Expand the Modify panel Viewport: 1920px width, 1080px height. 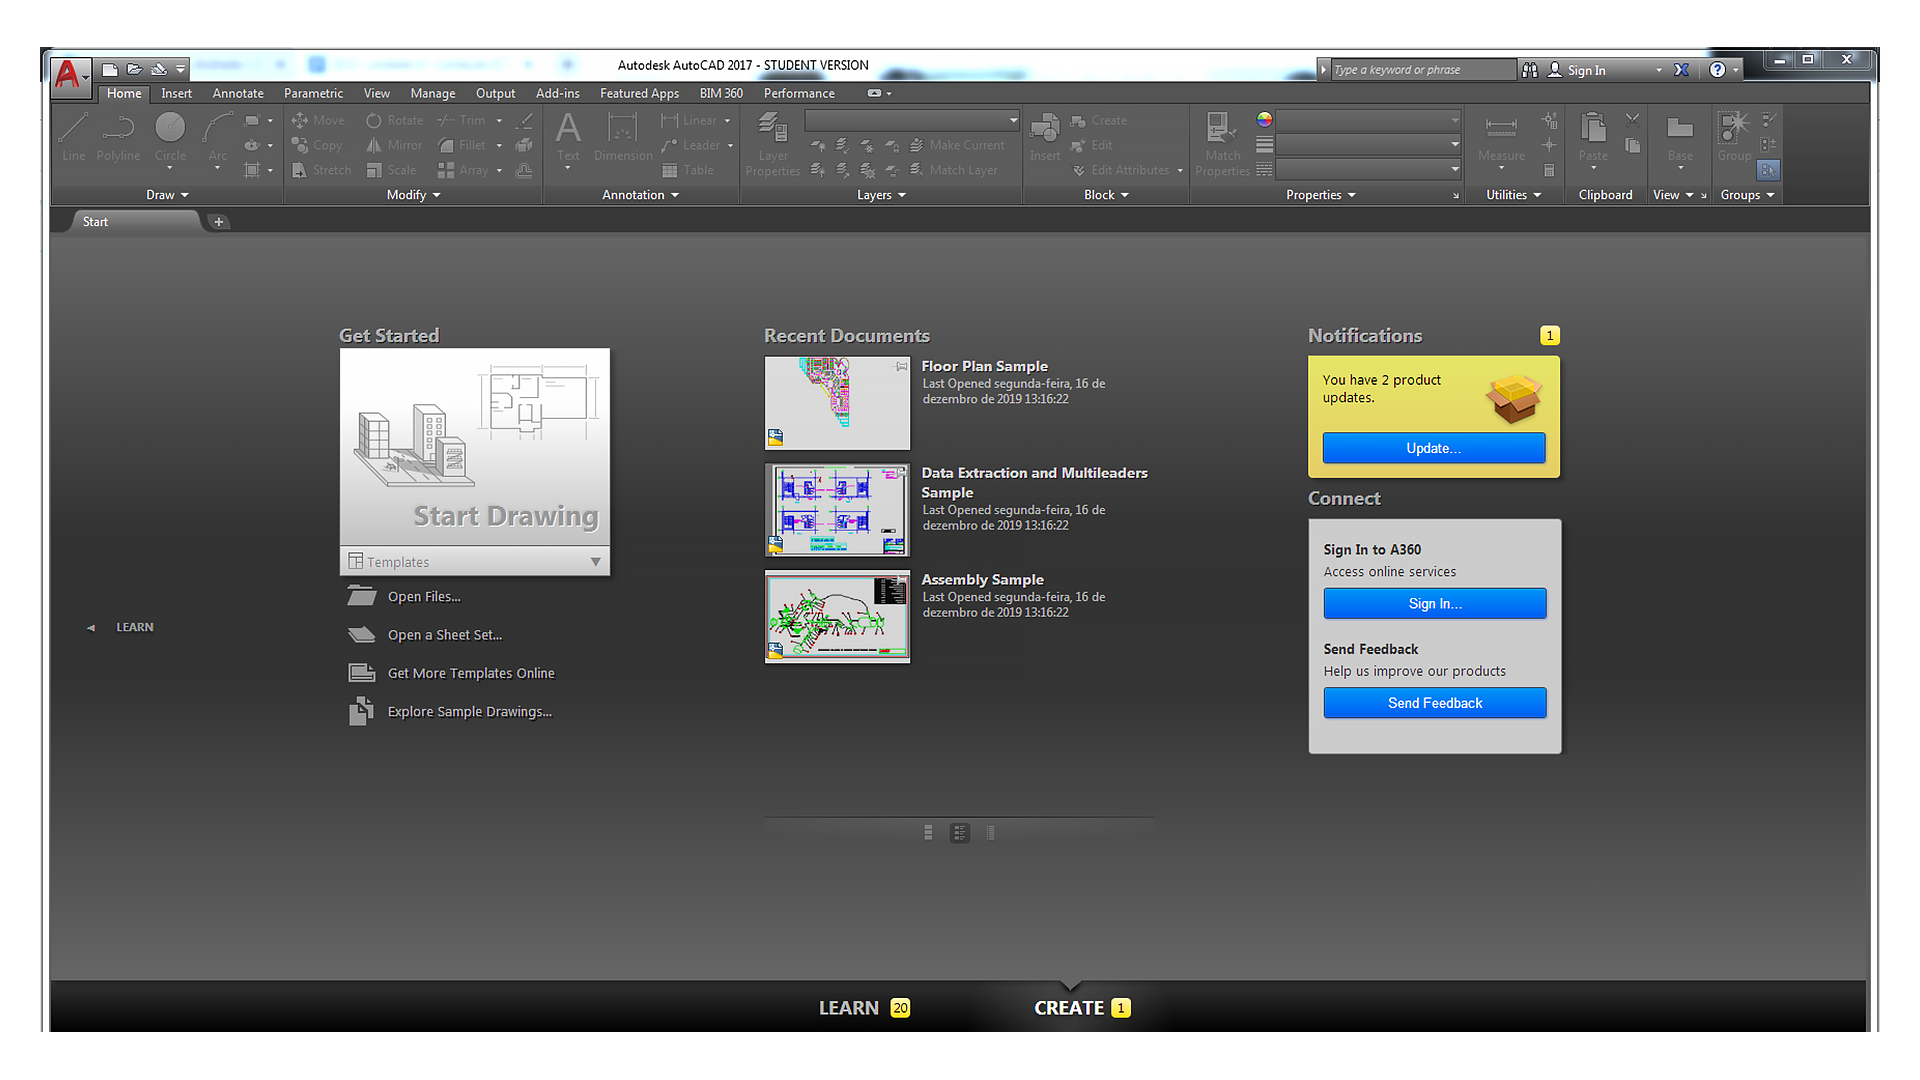coord(413,195)
